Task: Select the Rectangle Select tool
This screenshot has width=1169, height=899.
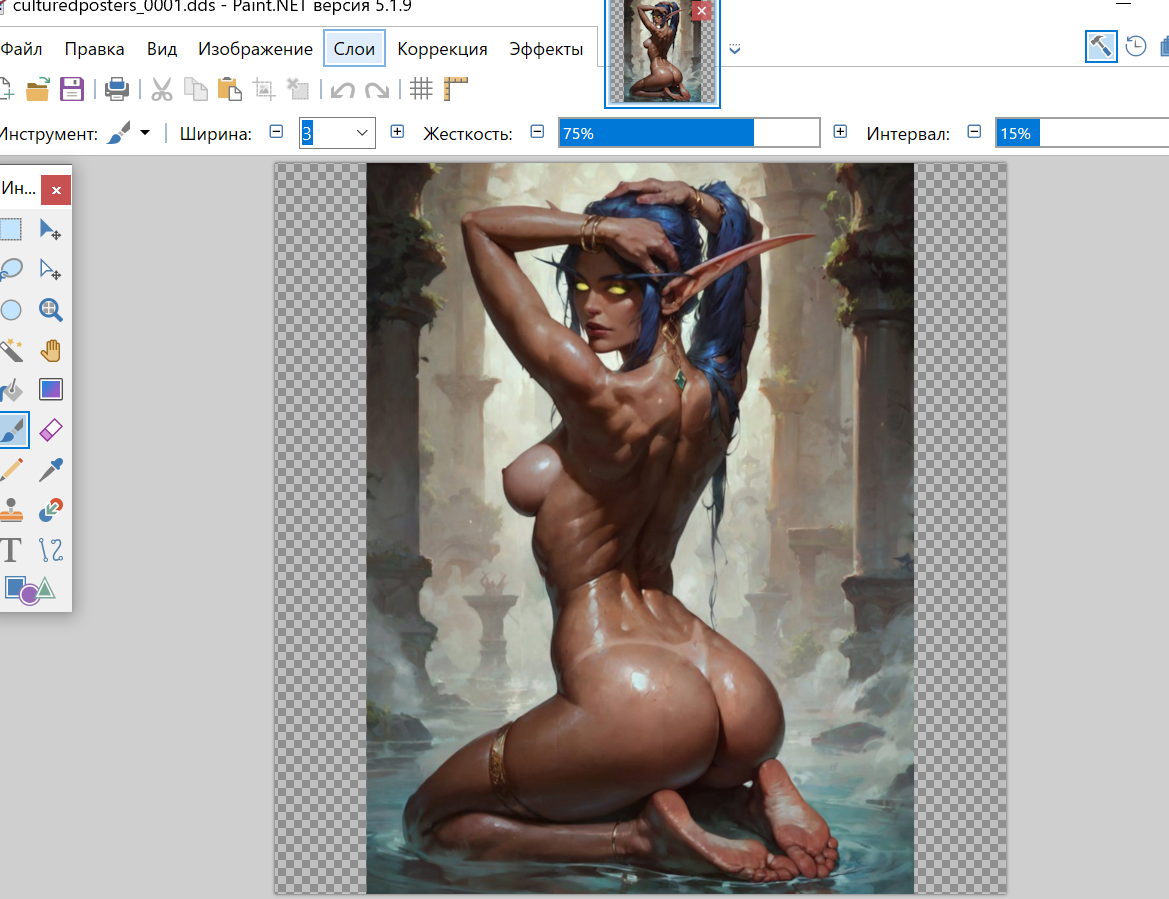Action: pos(10,229)
